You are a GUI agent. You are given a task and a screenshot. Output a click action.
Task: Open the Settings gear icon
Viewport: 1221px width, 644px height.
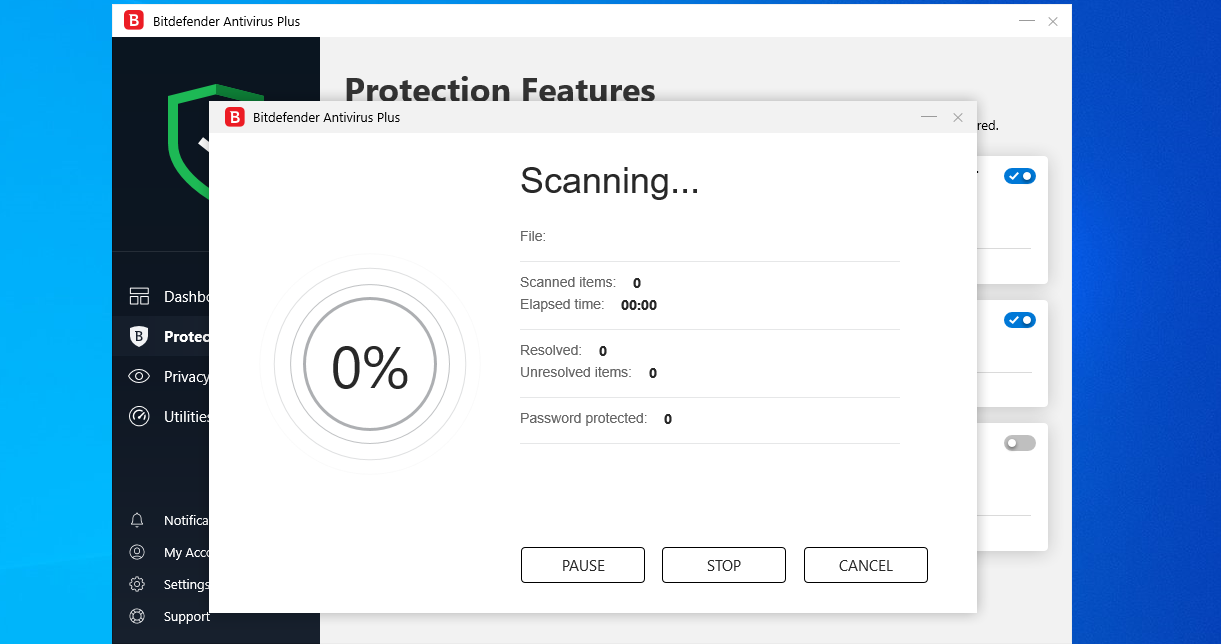click(x=138, y=584)
